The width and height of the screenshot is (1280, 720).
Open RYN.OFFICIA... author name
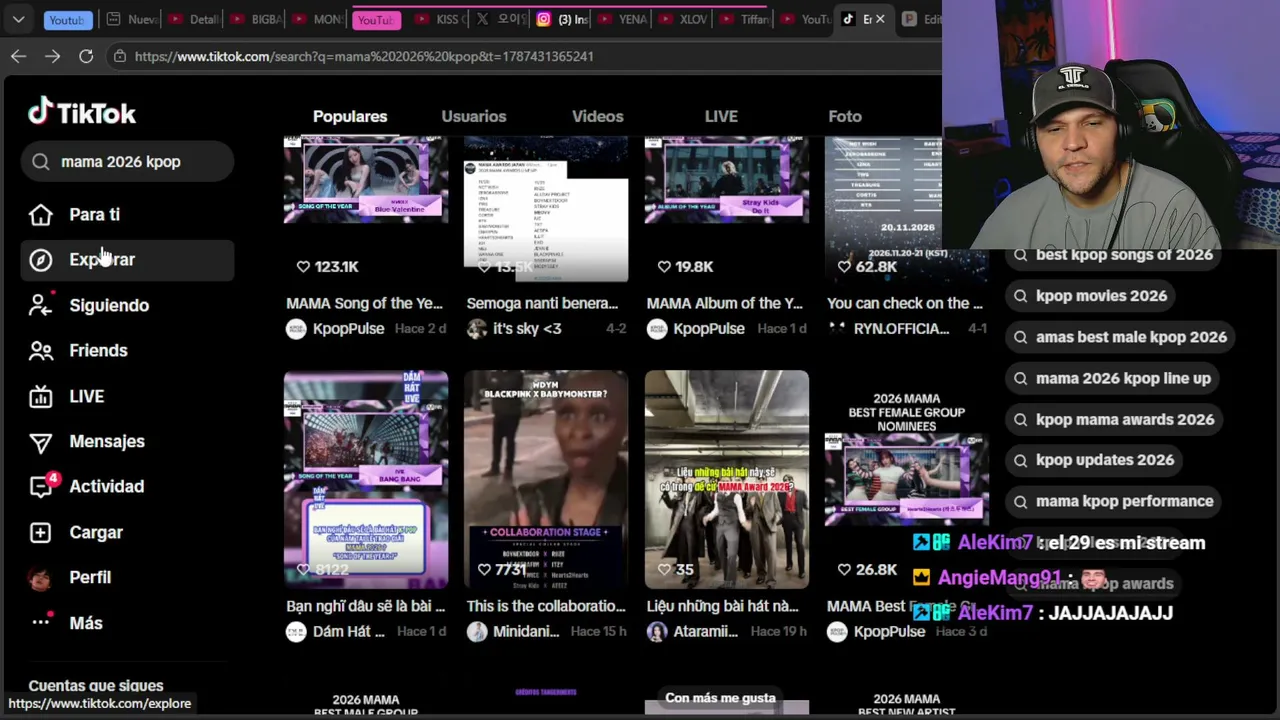(x=901, y=329)
